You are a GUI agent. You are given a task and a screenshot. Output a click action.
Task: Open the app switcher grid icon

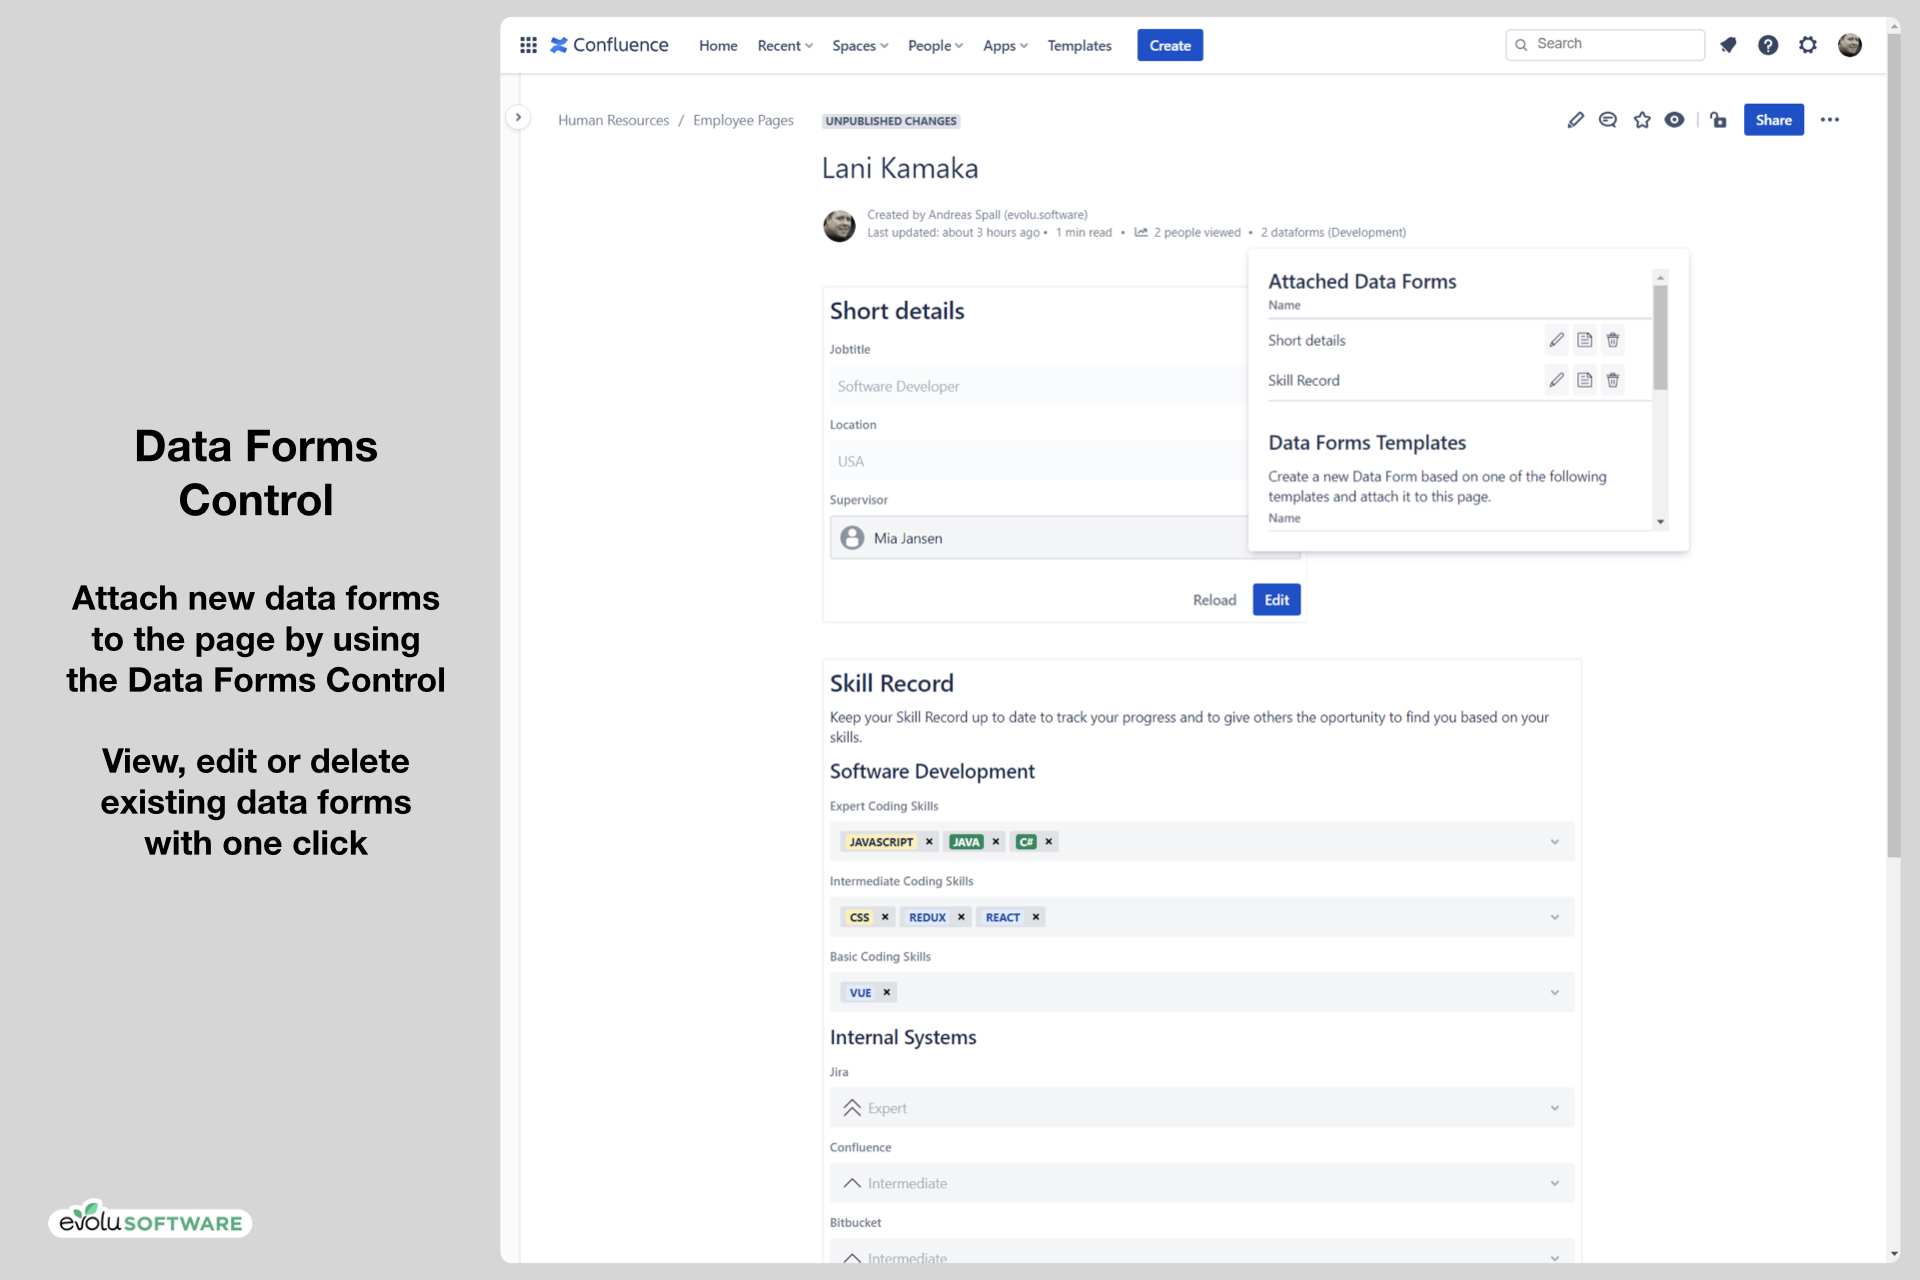528,45
